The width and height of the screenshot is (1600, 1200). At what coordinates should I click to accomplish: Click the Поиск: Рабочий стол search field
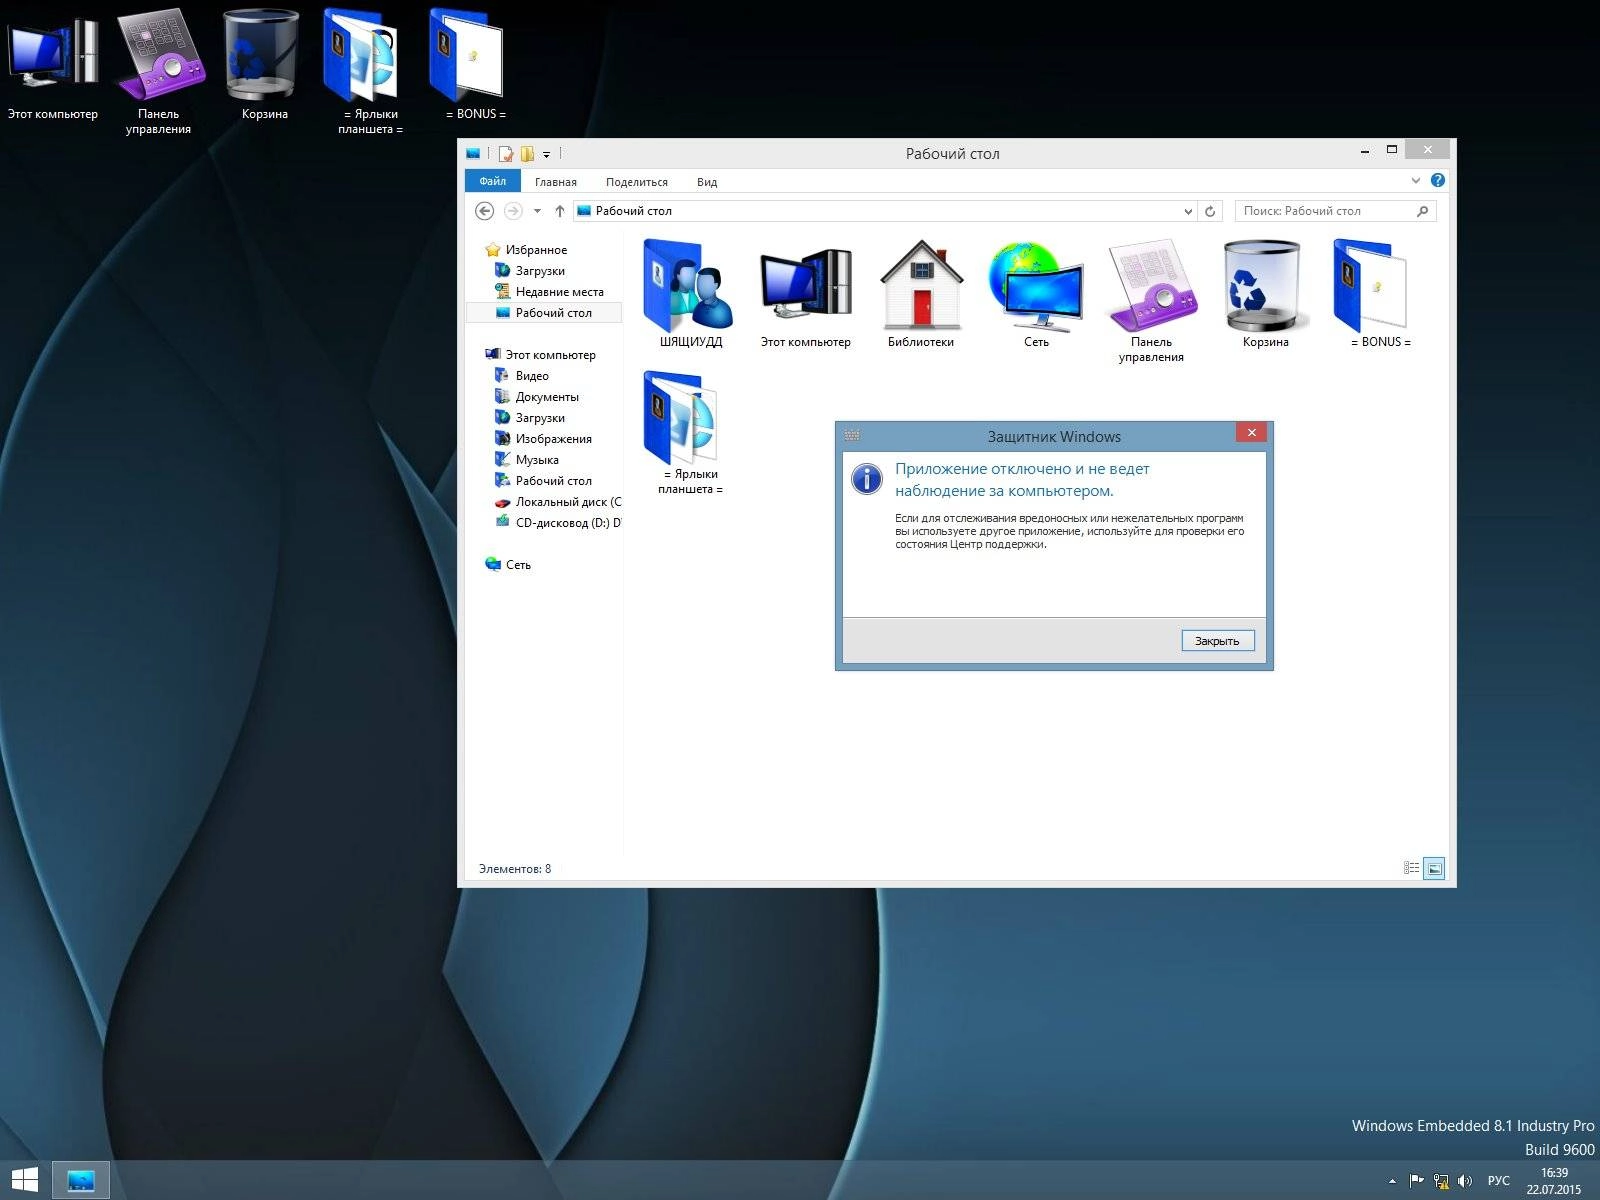tap(1335, 211)
